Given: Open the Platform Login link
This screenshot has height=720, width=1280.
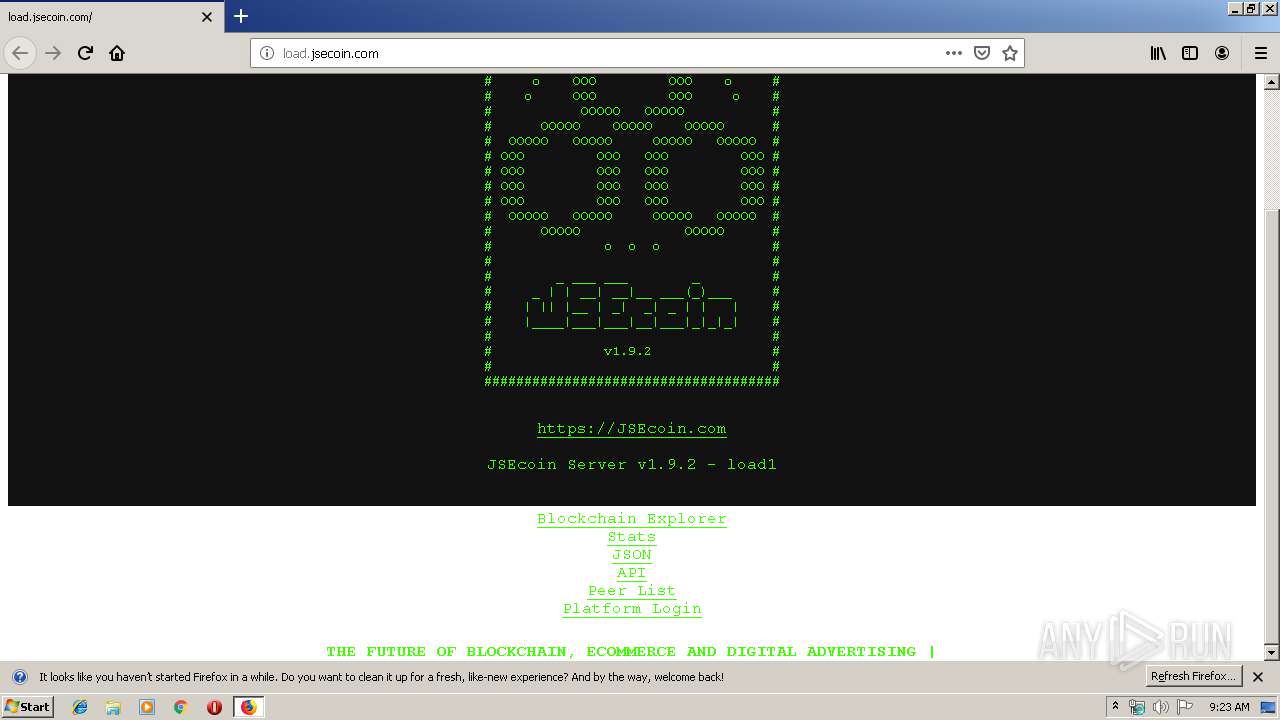Looking at the screenshot, I should pyautogui.click(x=632, y=608).
